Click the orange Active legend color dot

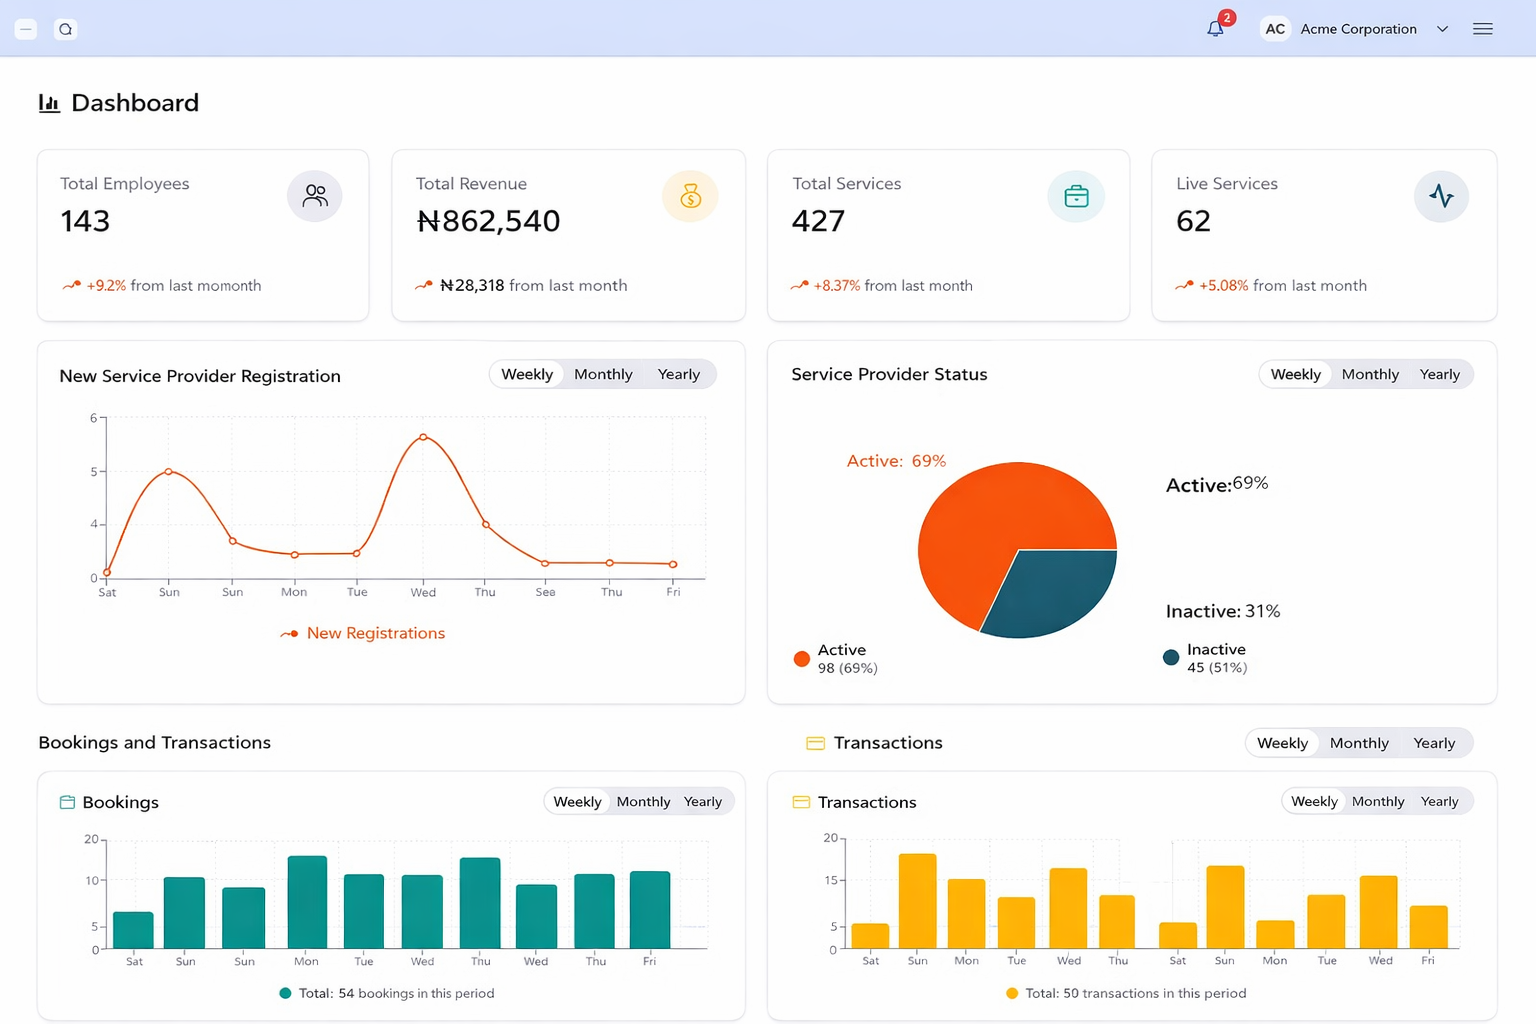[800, 658]
